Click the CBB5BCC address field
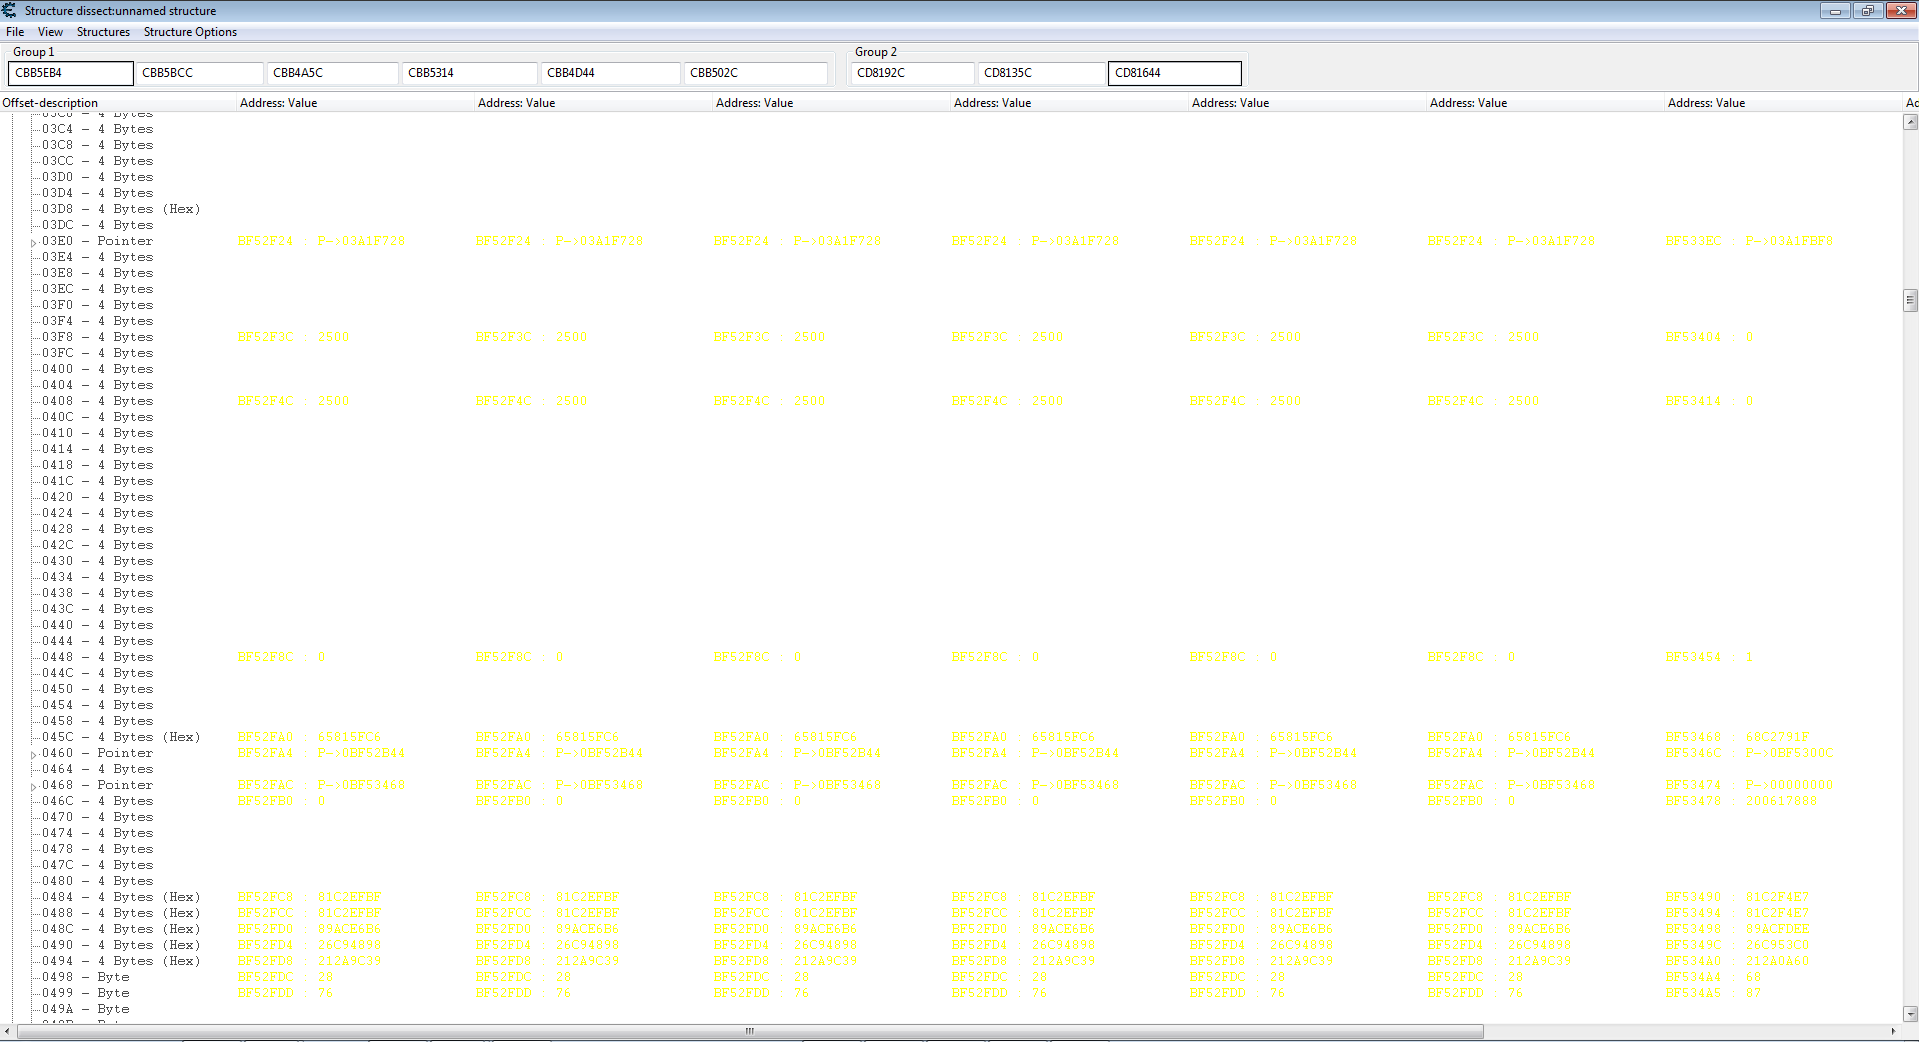The image size is (1919, 1042). click(x=199, y=73)
